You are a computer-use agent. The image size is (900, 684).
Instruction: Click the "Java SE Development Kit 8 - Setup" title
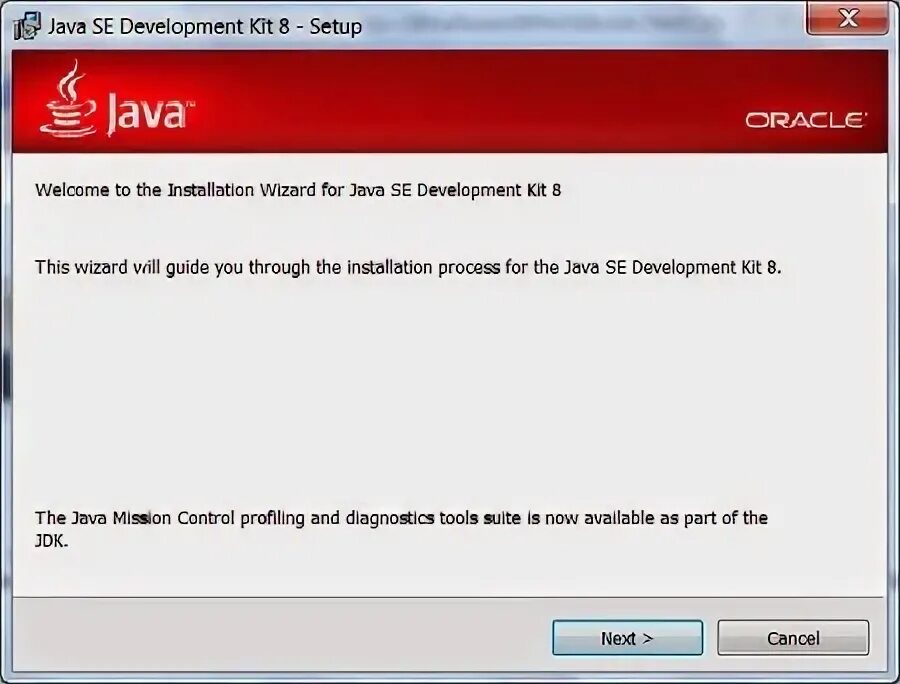205,26
